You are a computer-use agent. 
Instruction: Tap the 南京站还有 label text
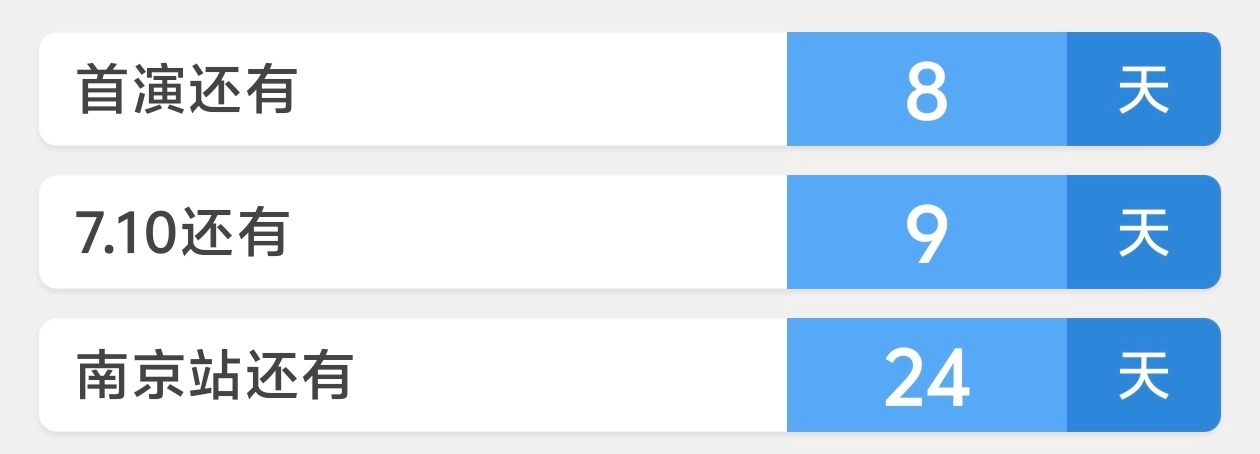pos(214,377)
